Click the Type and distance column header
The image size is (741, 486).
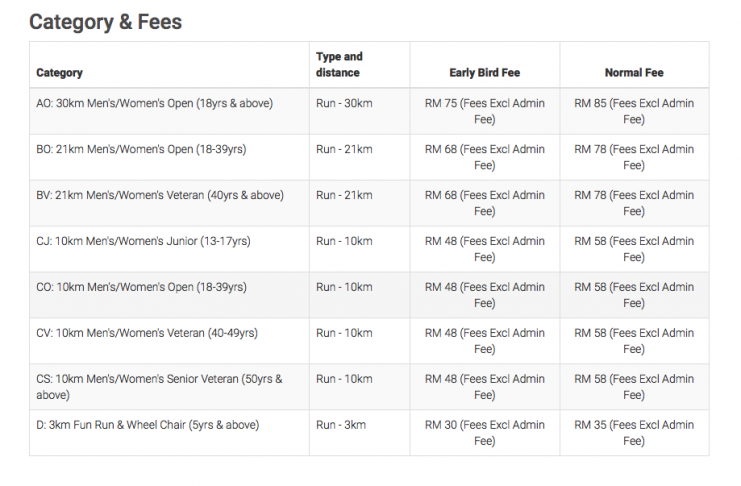coord(339,65)
